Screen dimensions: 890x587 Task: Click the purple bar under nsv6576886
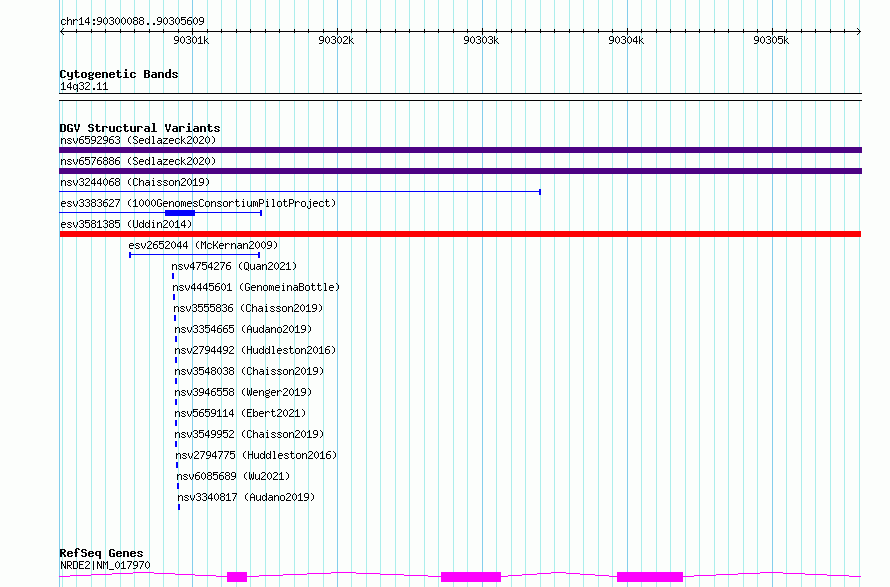point(460,171)
